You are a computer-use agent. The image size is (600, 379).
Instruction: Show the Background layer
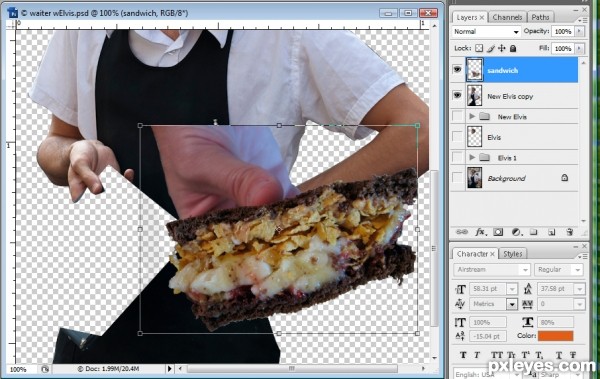pyautogui.click(x=457, y=178)
